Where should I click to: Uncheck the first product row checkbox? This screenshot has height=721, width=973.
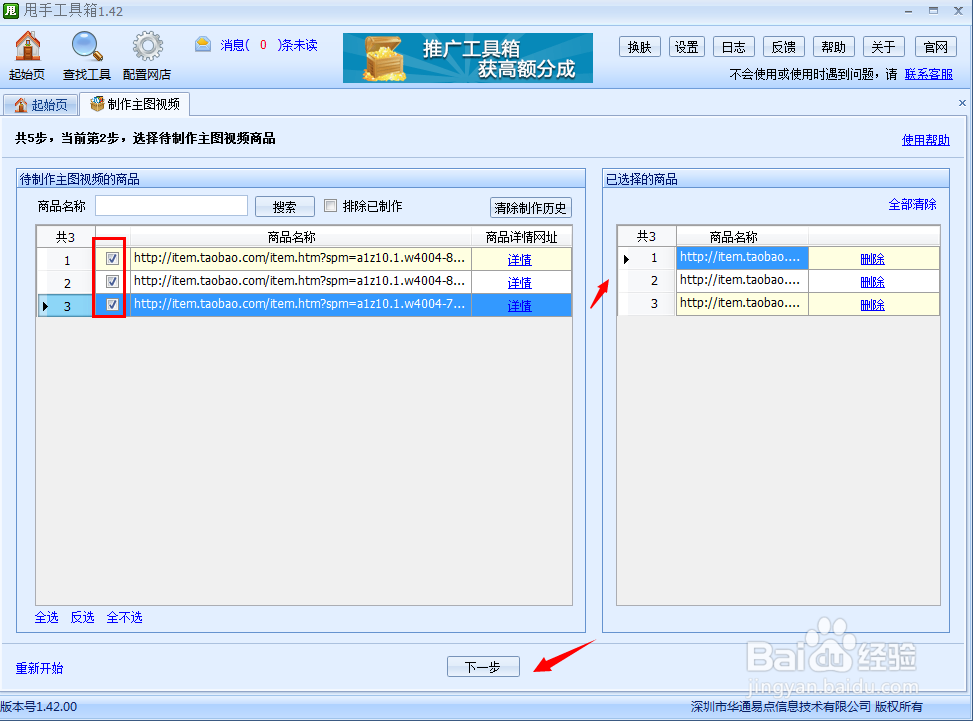tap(111, 257)
